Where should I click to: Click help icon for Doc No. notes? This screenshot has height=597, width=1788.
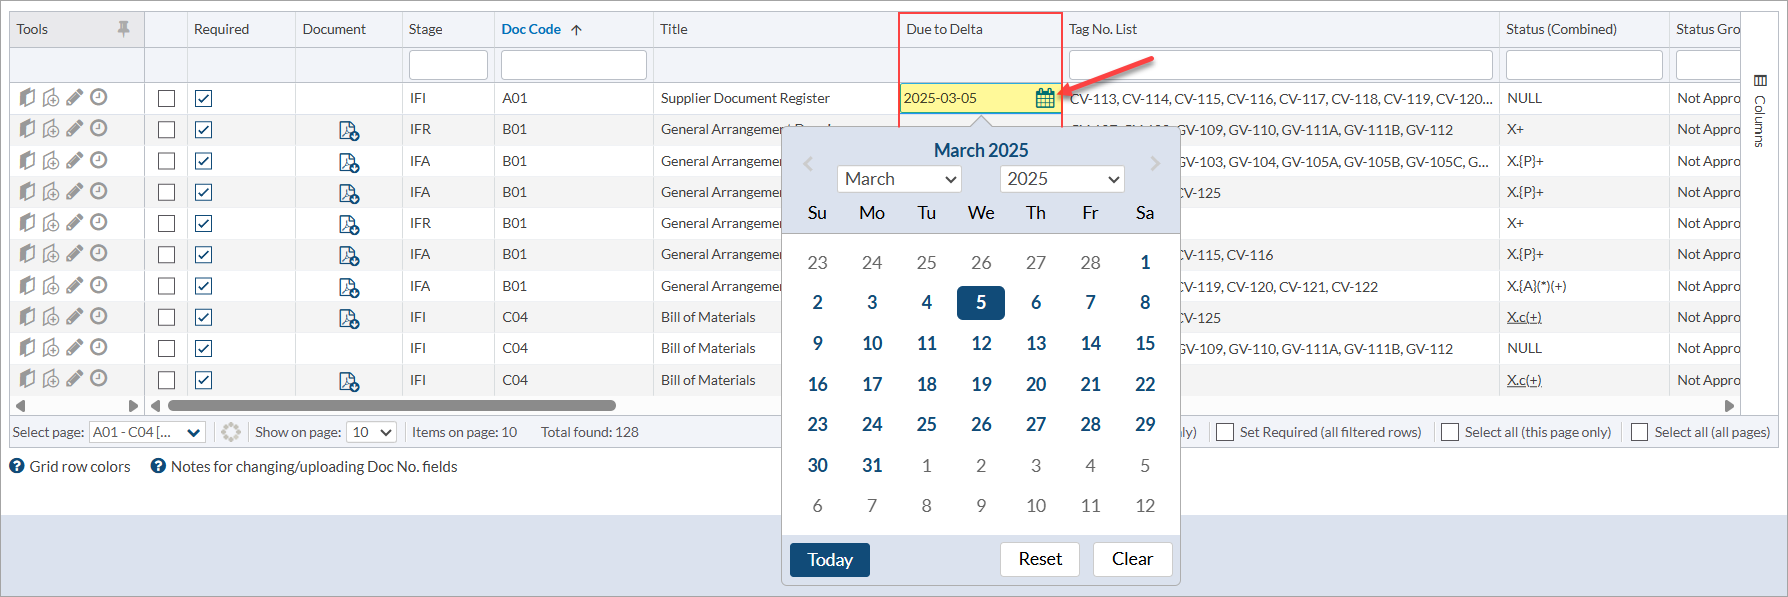pos(158,466)
